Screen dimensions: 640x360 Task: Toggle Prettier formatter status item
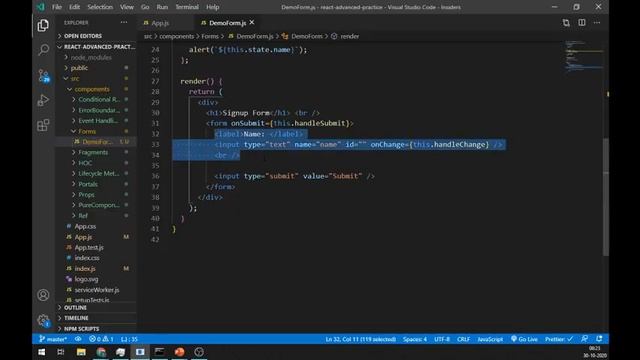559,339
